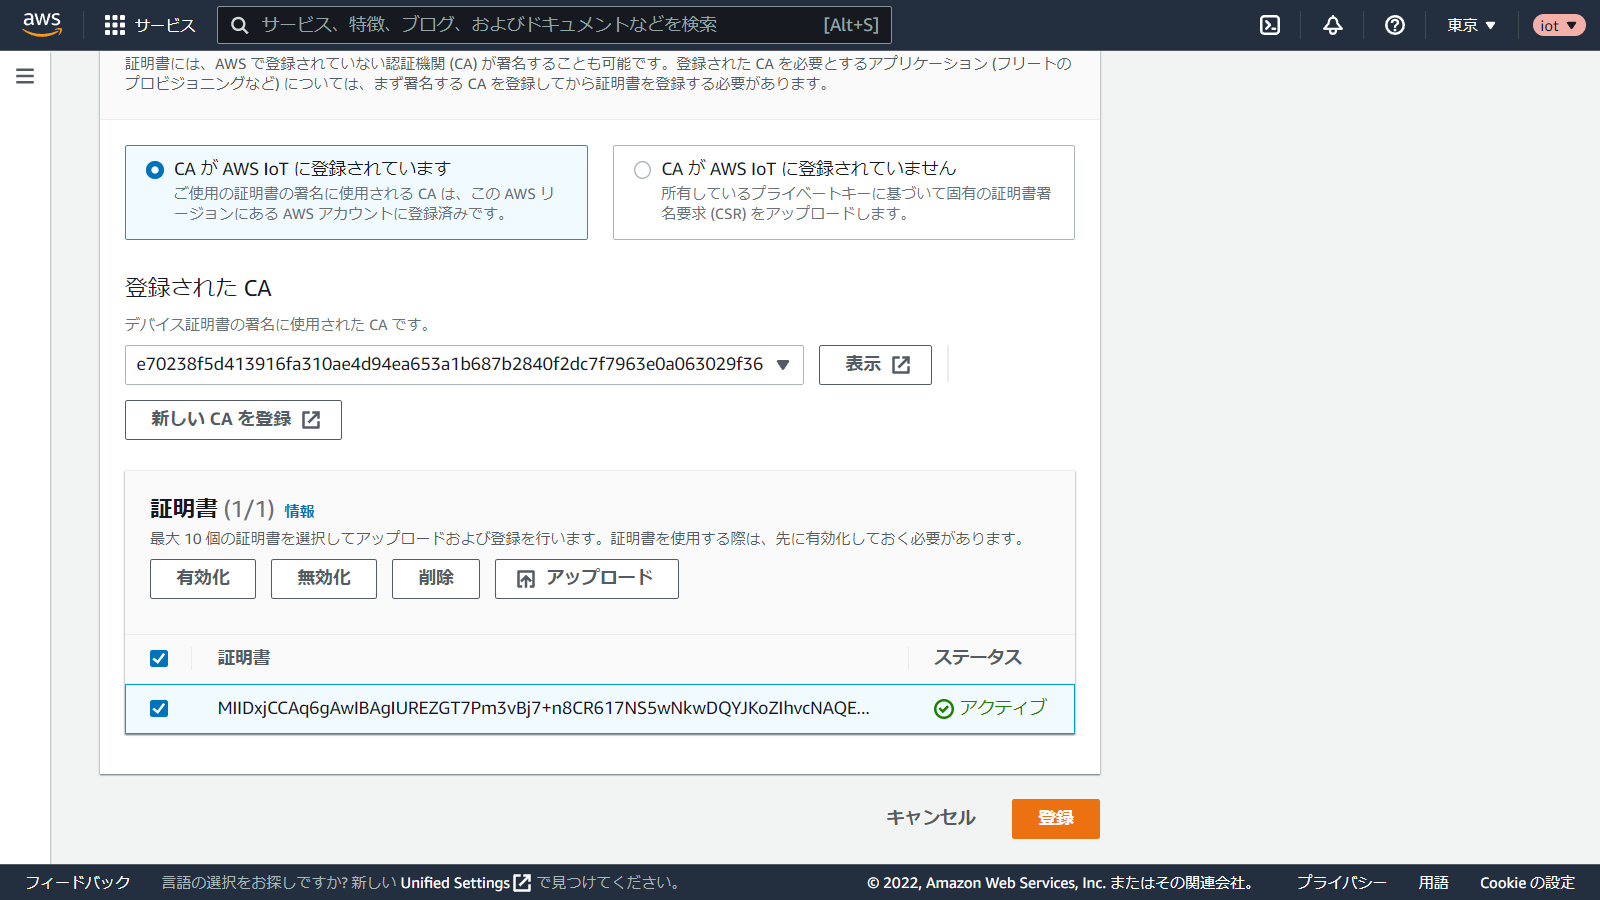The height and width of the screenshot is (900, 1600).
Task: Expand the iot account menu
Action: (x=1558, y=25)
